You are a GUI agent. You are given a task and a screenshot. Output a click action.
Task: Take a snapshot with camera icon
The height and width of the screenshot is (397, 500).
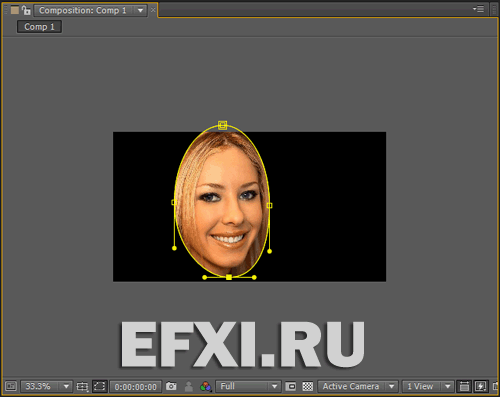click(x=171, y=386)
